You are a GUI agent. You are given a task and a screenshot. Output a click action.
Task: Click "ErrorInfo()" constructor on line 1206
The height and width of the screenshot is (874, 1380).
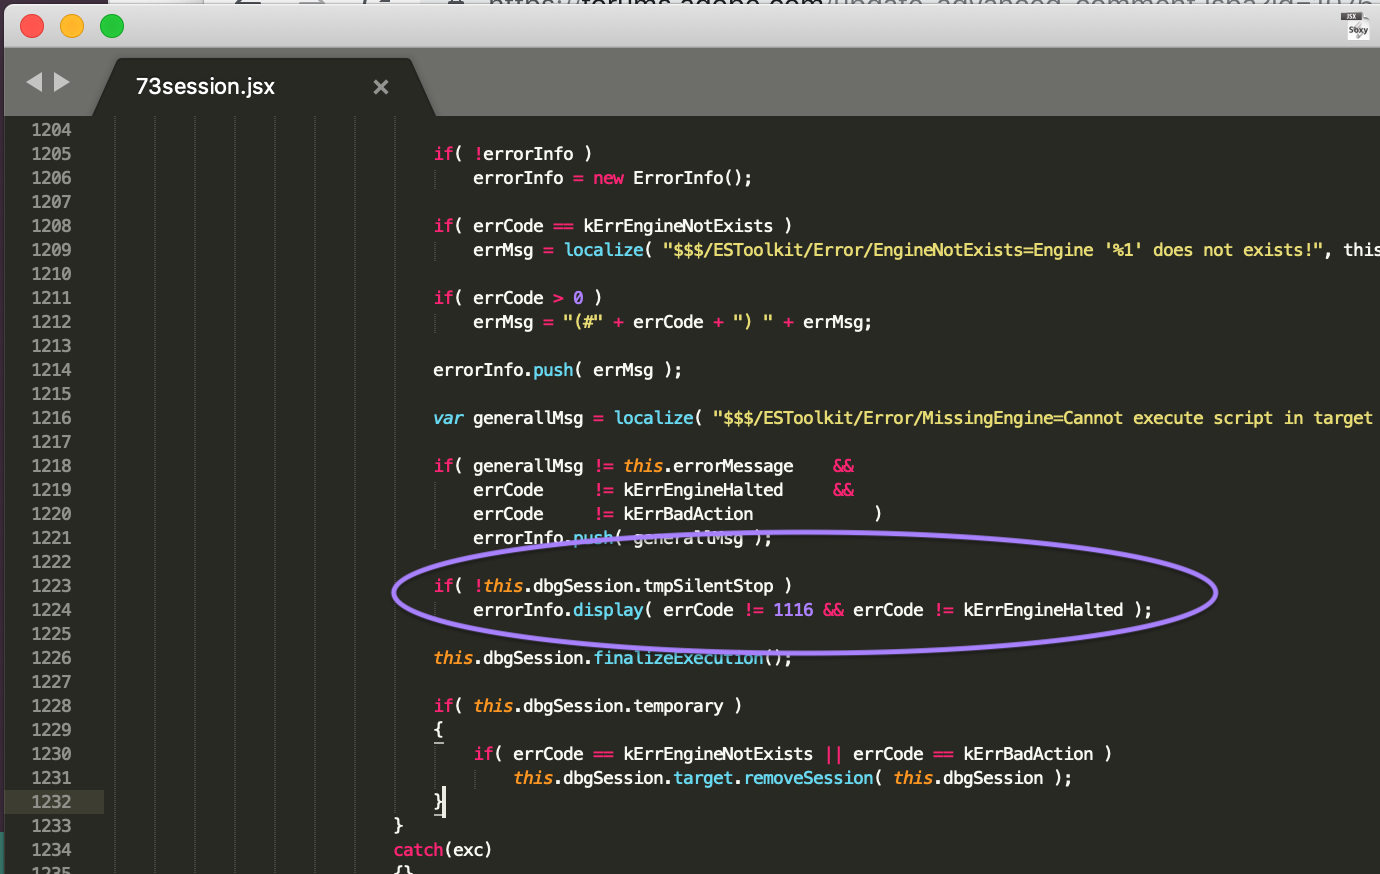pyautogui.click(x=687, y=178)
